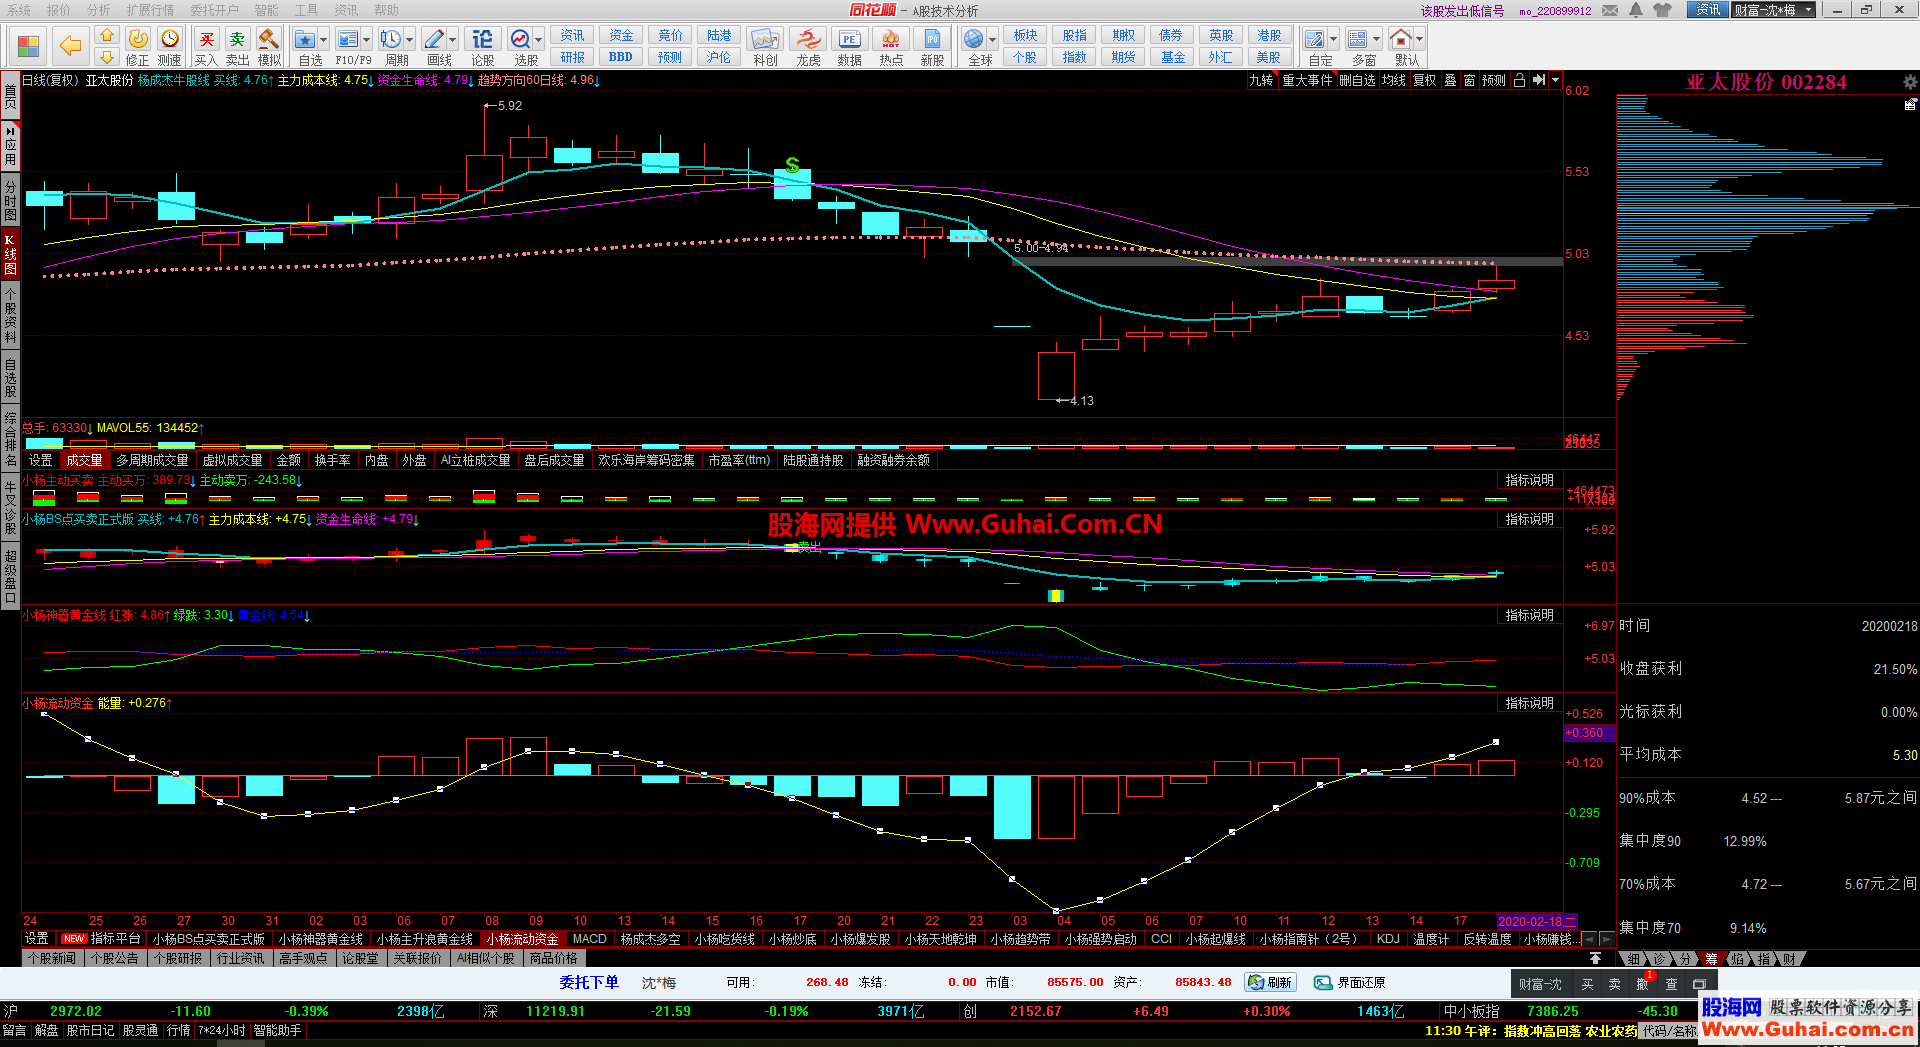The width and height of the screenshot is (1920, 1047).
Task: Open the 新股 IPO icon
Action: pos(932,41)
